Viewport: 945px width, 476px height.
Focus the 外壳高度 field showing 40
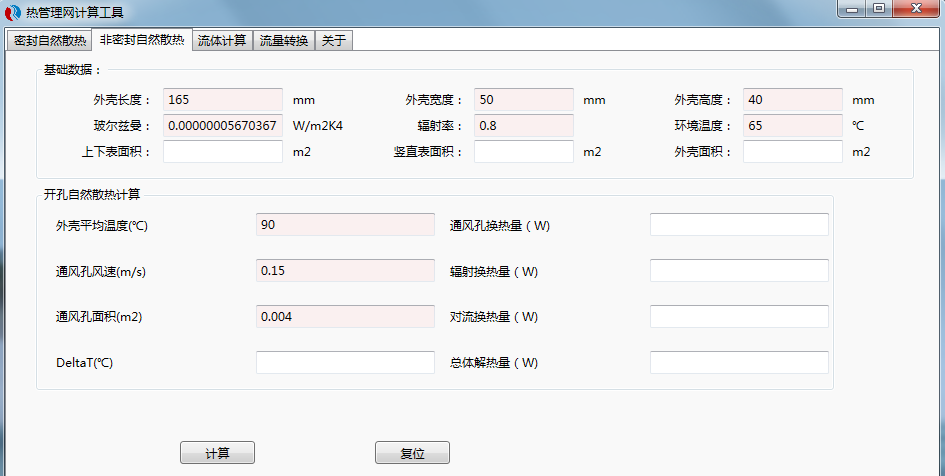pos(793,99)
